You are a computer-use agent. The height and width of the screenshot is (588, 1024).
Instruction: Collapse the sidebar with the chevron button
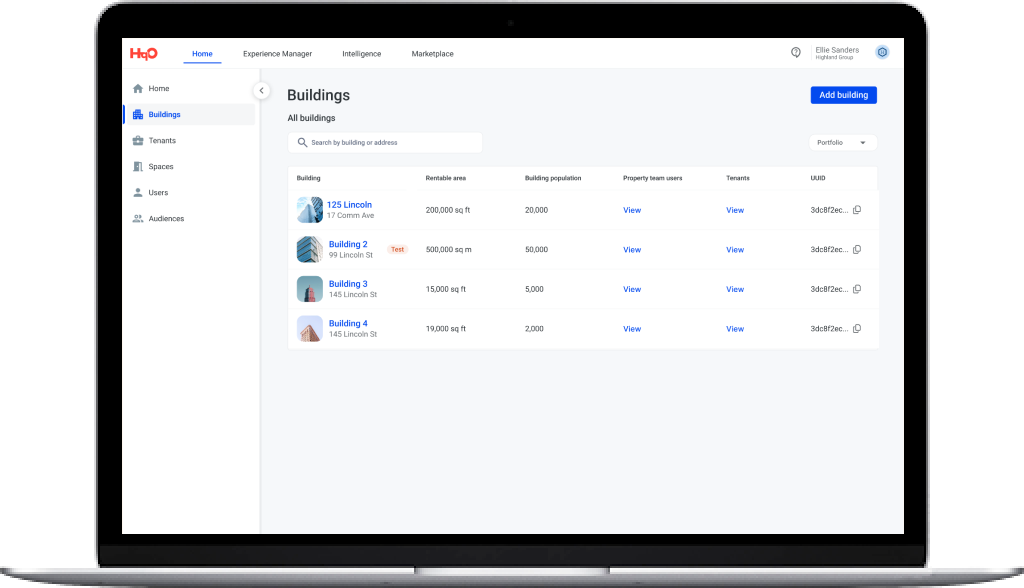[262, 91]
